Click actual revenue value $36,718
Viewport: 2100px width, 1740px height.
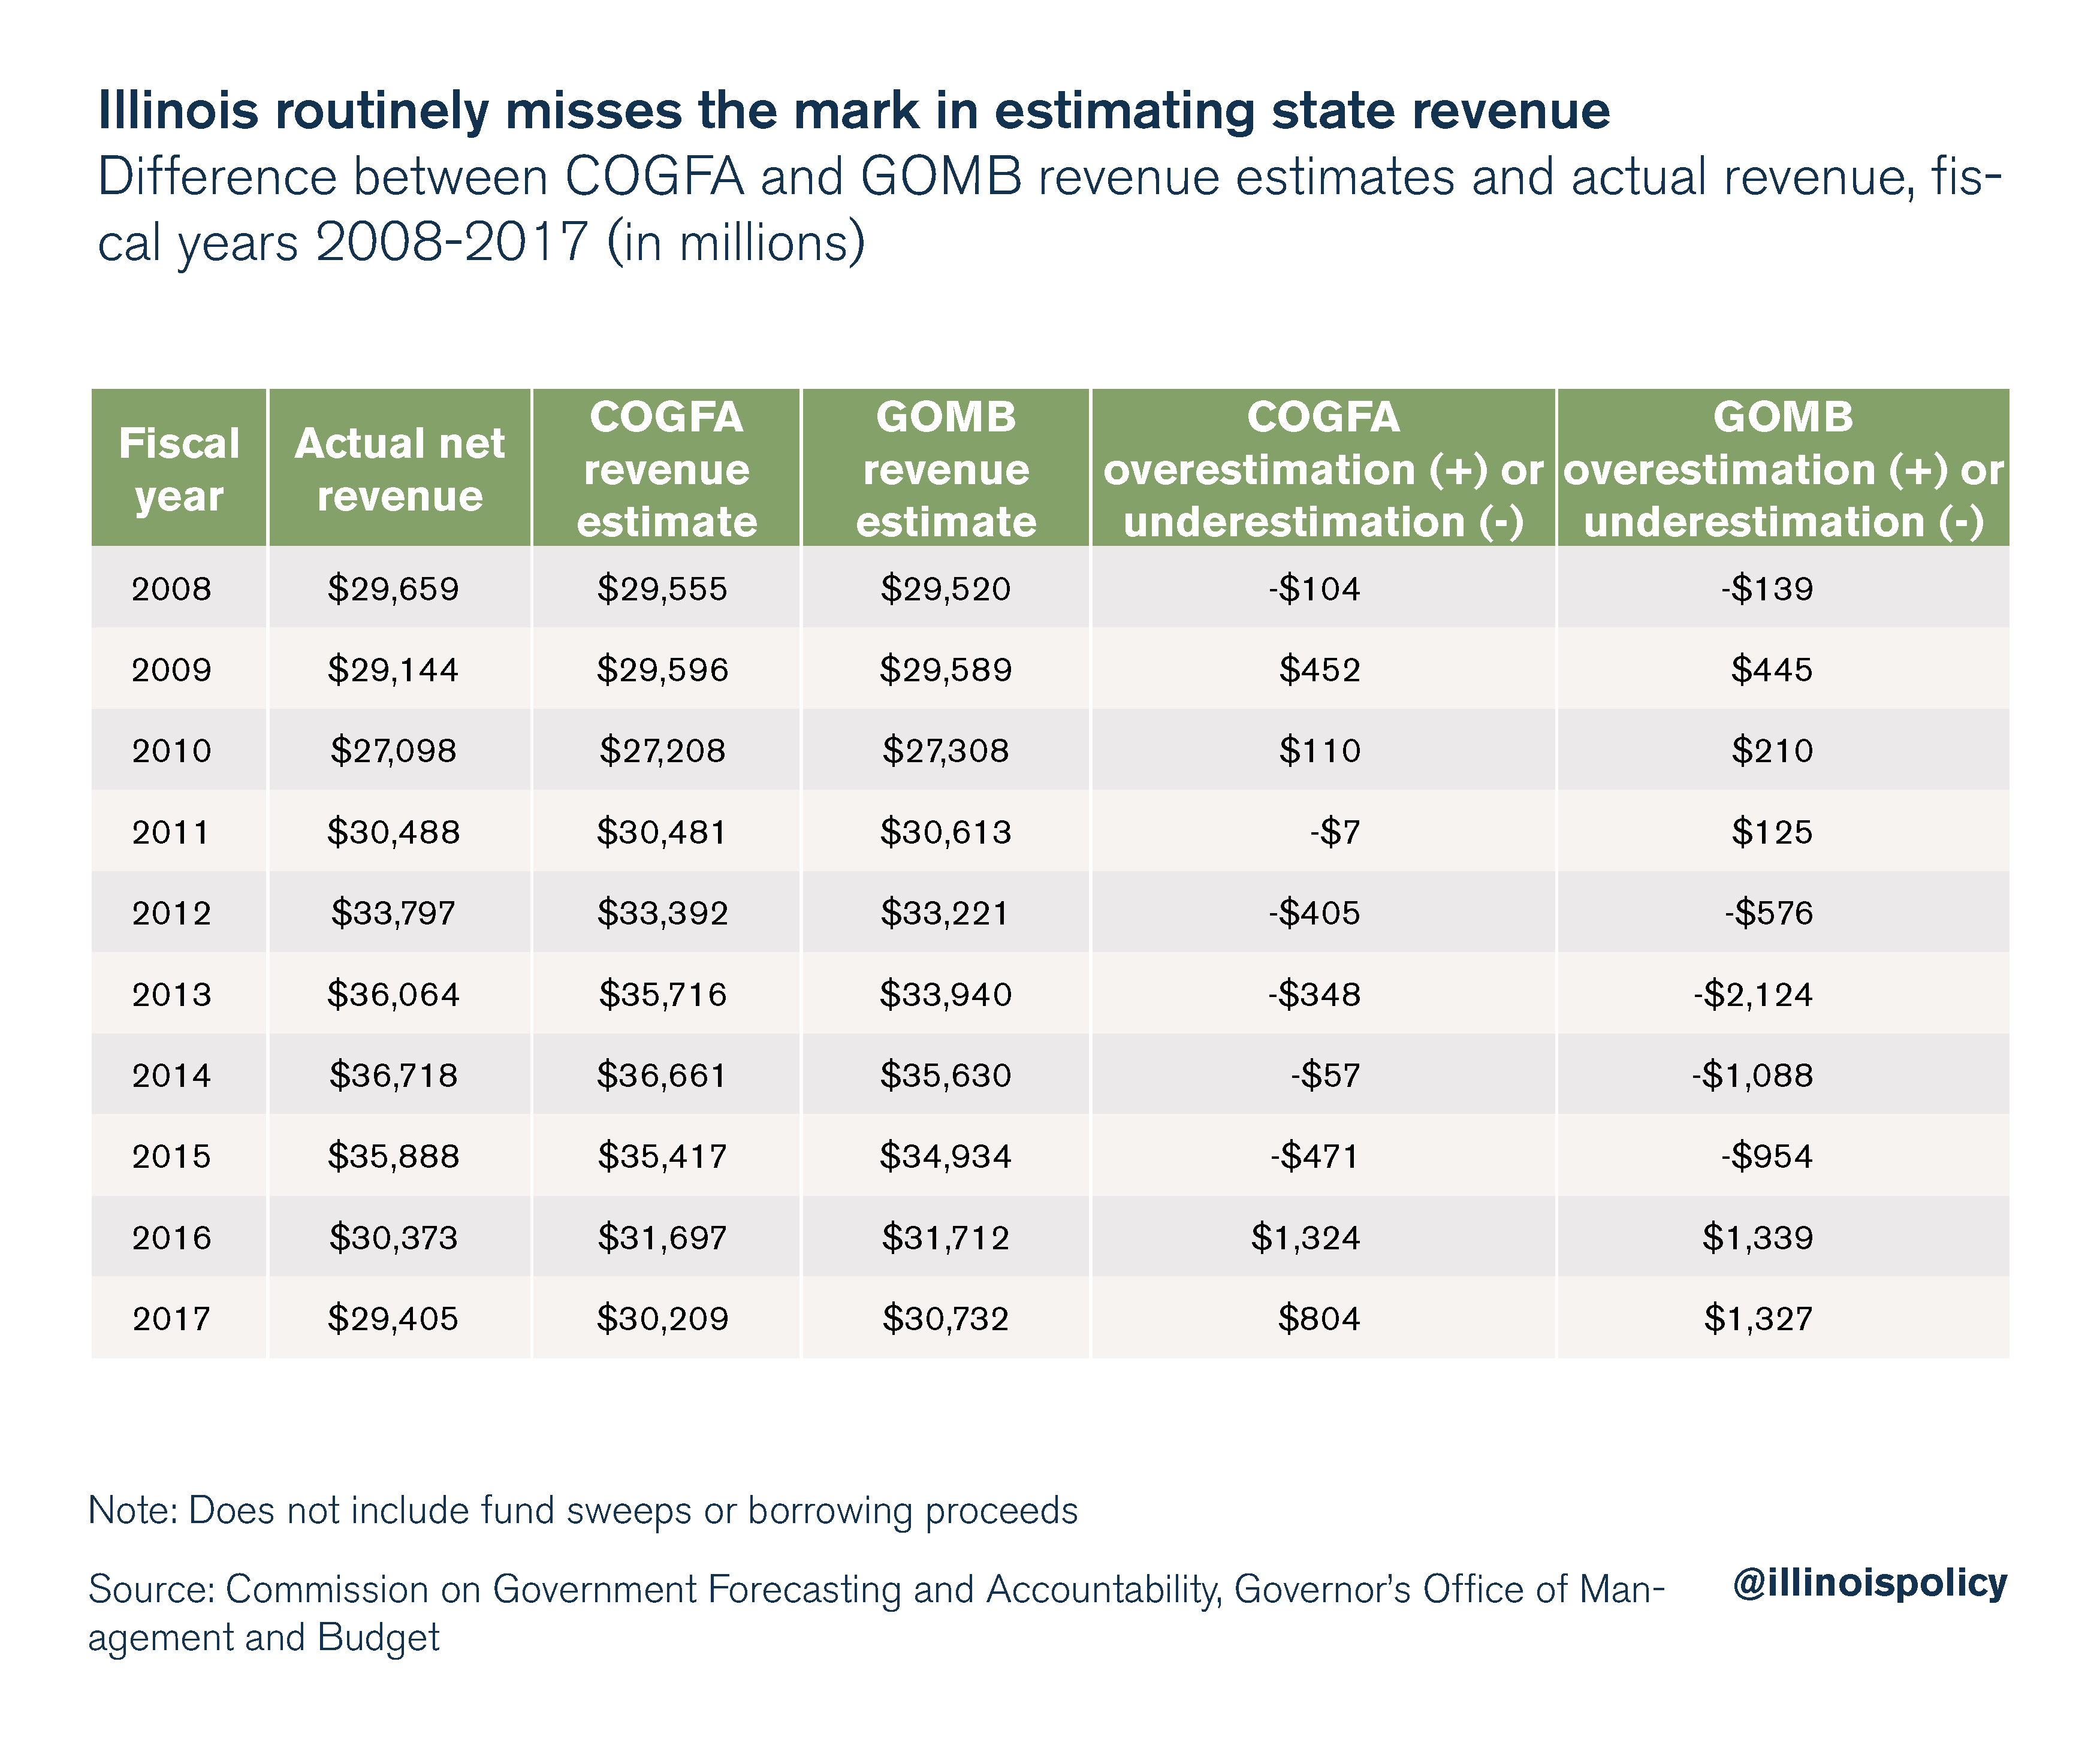click(x=393, y=1075)
